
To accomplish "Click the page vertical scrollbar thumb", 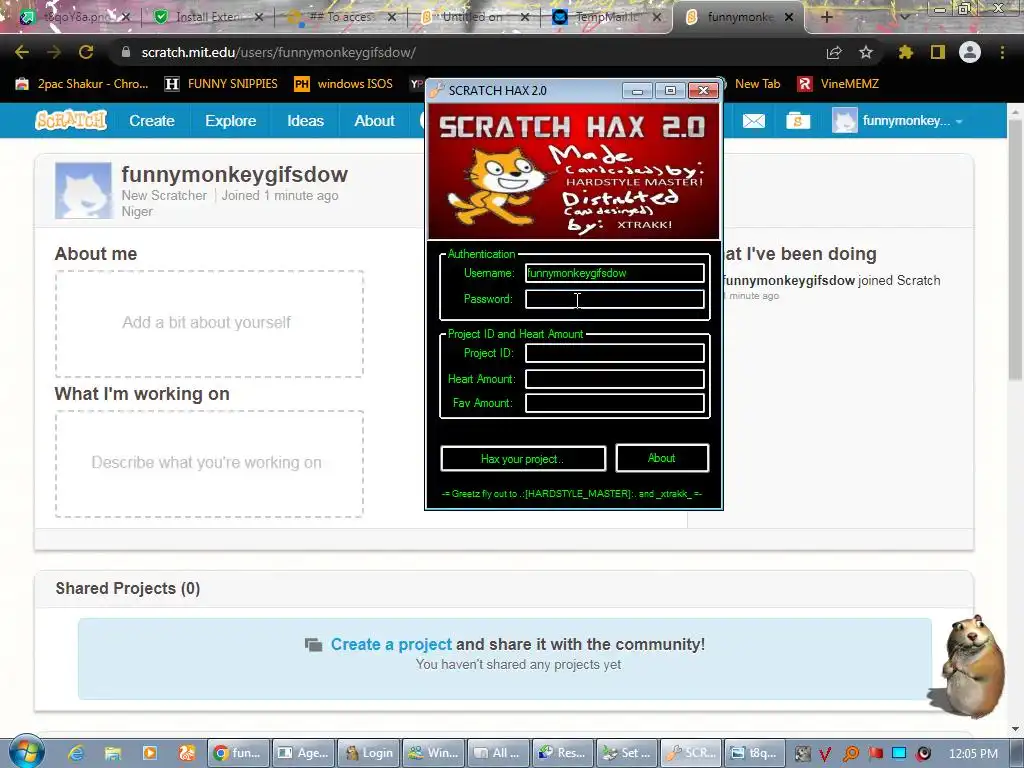I will [x=1015, y=248].
